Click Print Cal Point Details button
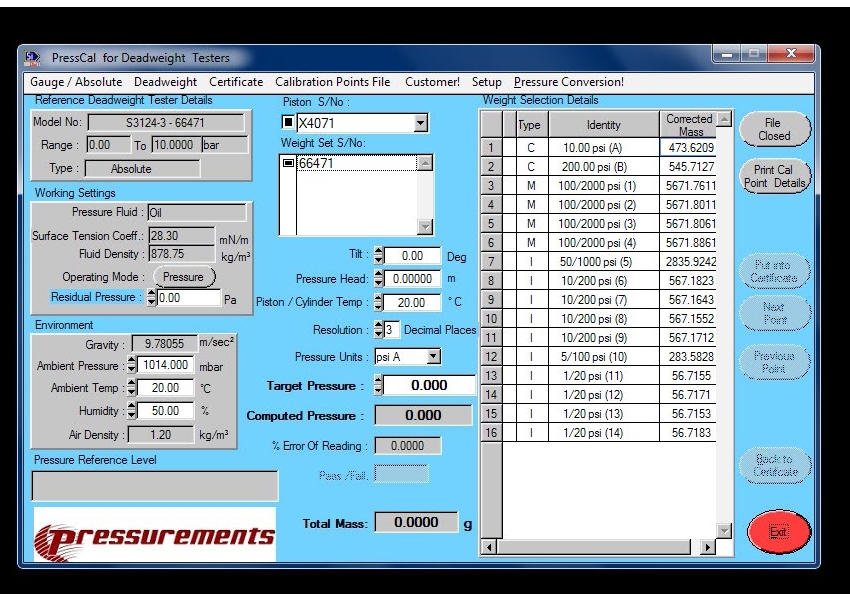This screenshot has height=600, width=850. [x=774, y=177]
